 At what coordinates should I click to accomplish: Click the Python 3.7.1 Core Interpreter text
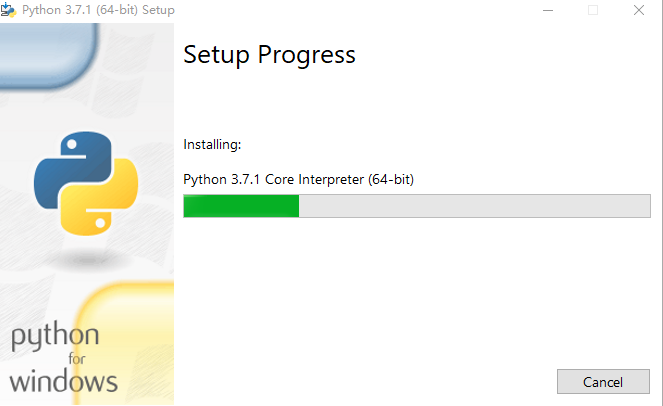click(299, 180)
